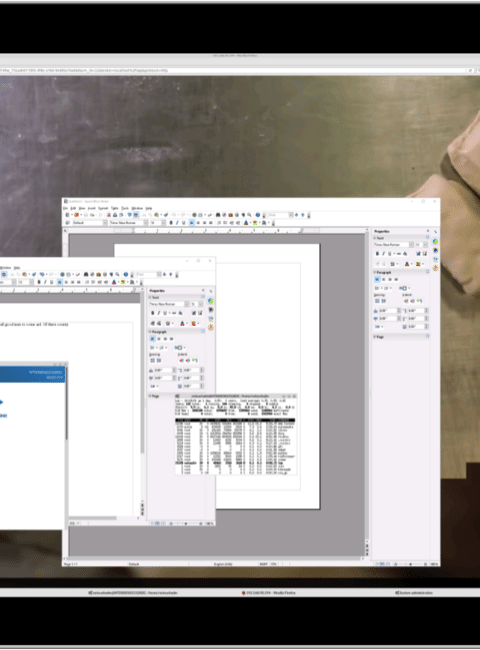Open paragraph style dropdown showing Default in back Writer
The width and height of the screenshot is (480, 650).
coord(105,223)
